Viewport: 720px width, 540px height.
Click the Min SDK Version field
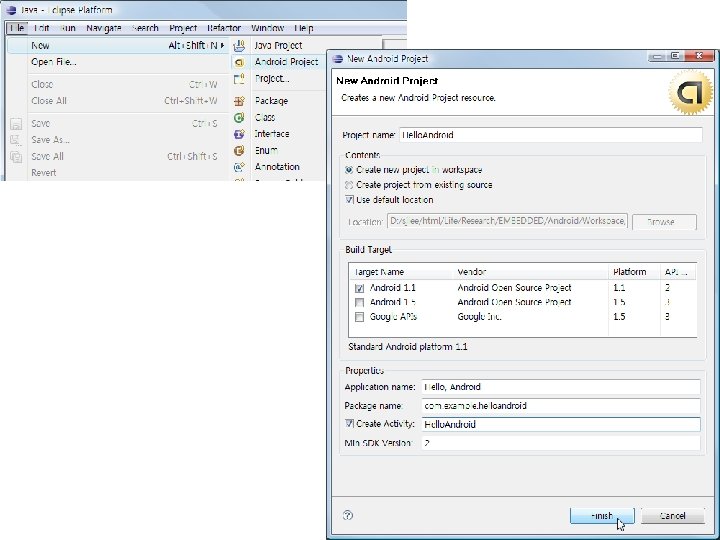point(561,443)
